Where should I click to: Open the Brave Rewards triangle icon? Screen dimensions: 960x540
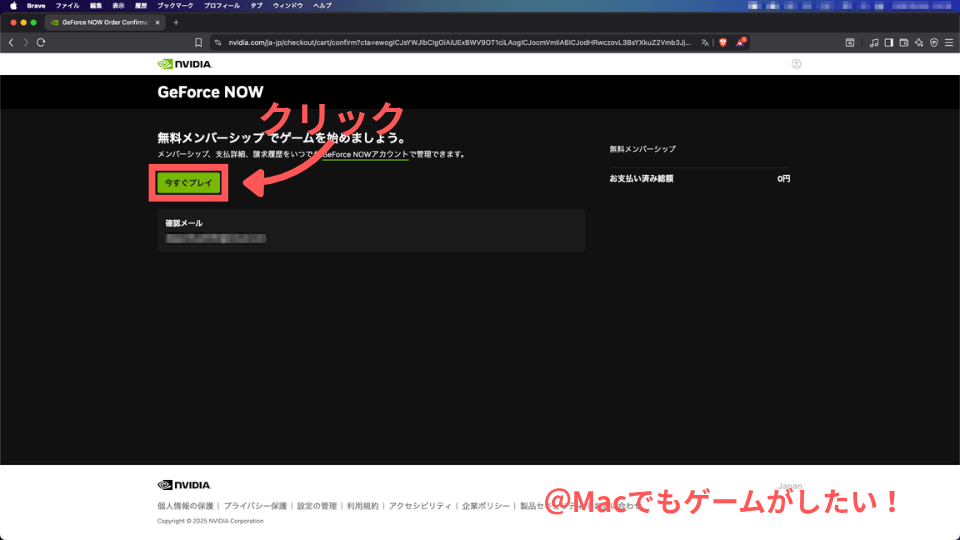741,42
